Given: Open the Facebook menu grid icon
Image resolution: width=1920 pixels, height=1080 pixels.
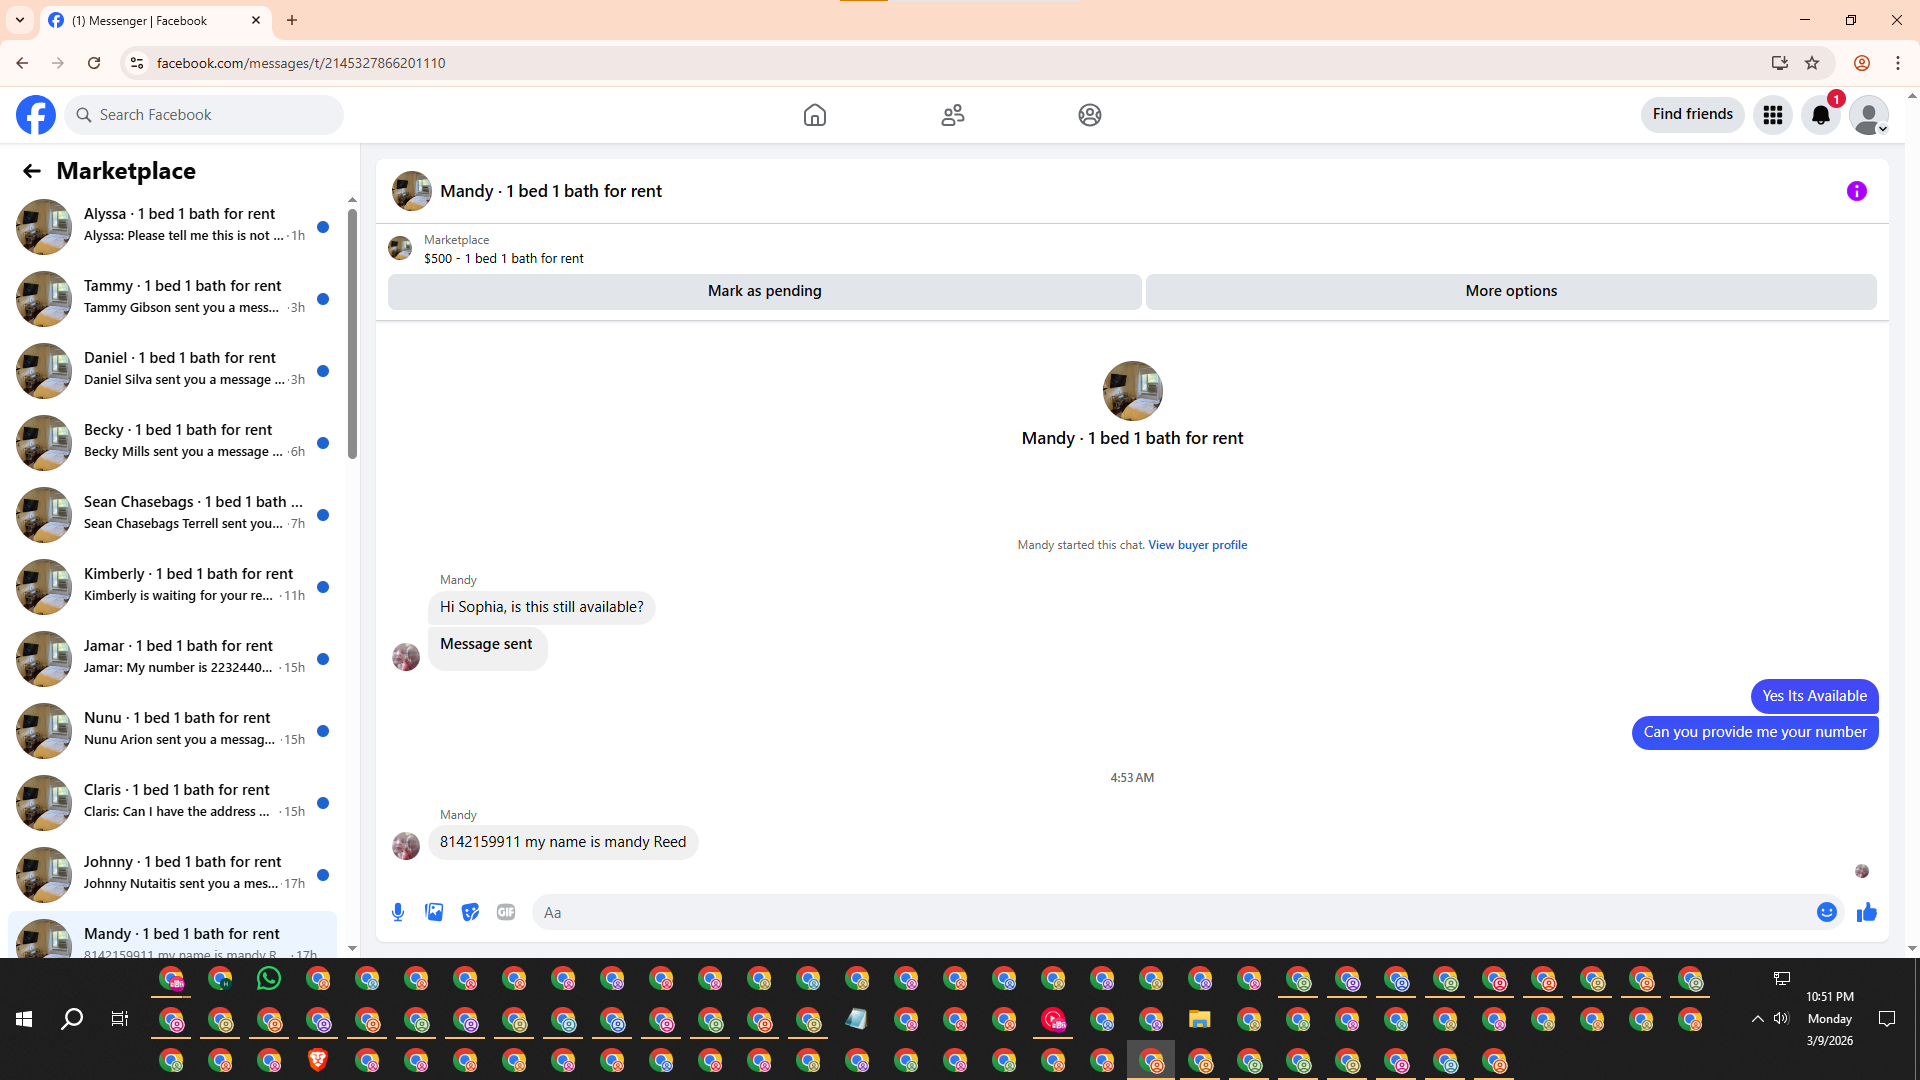Looking at the screenshot, I should [x=1772, y=115].
